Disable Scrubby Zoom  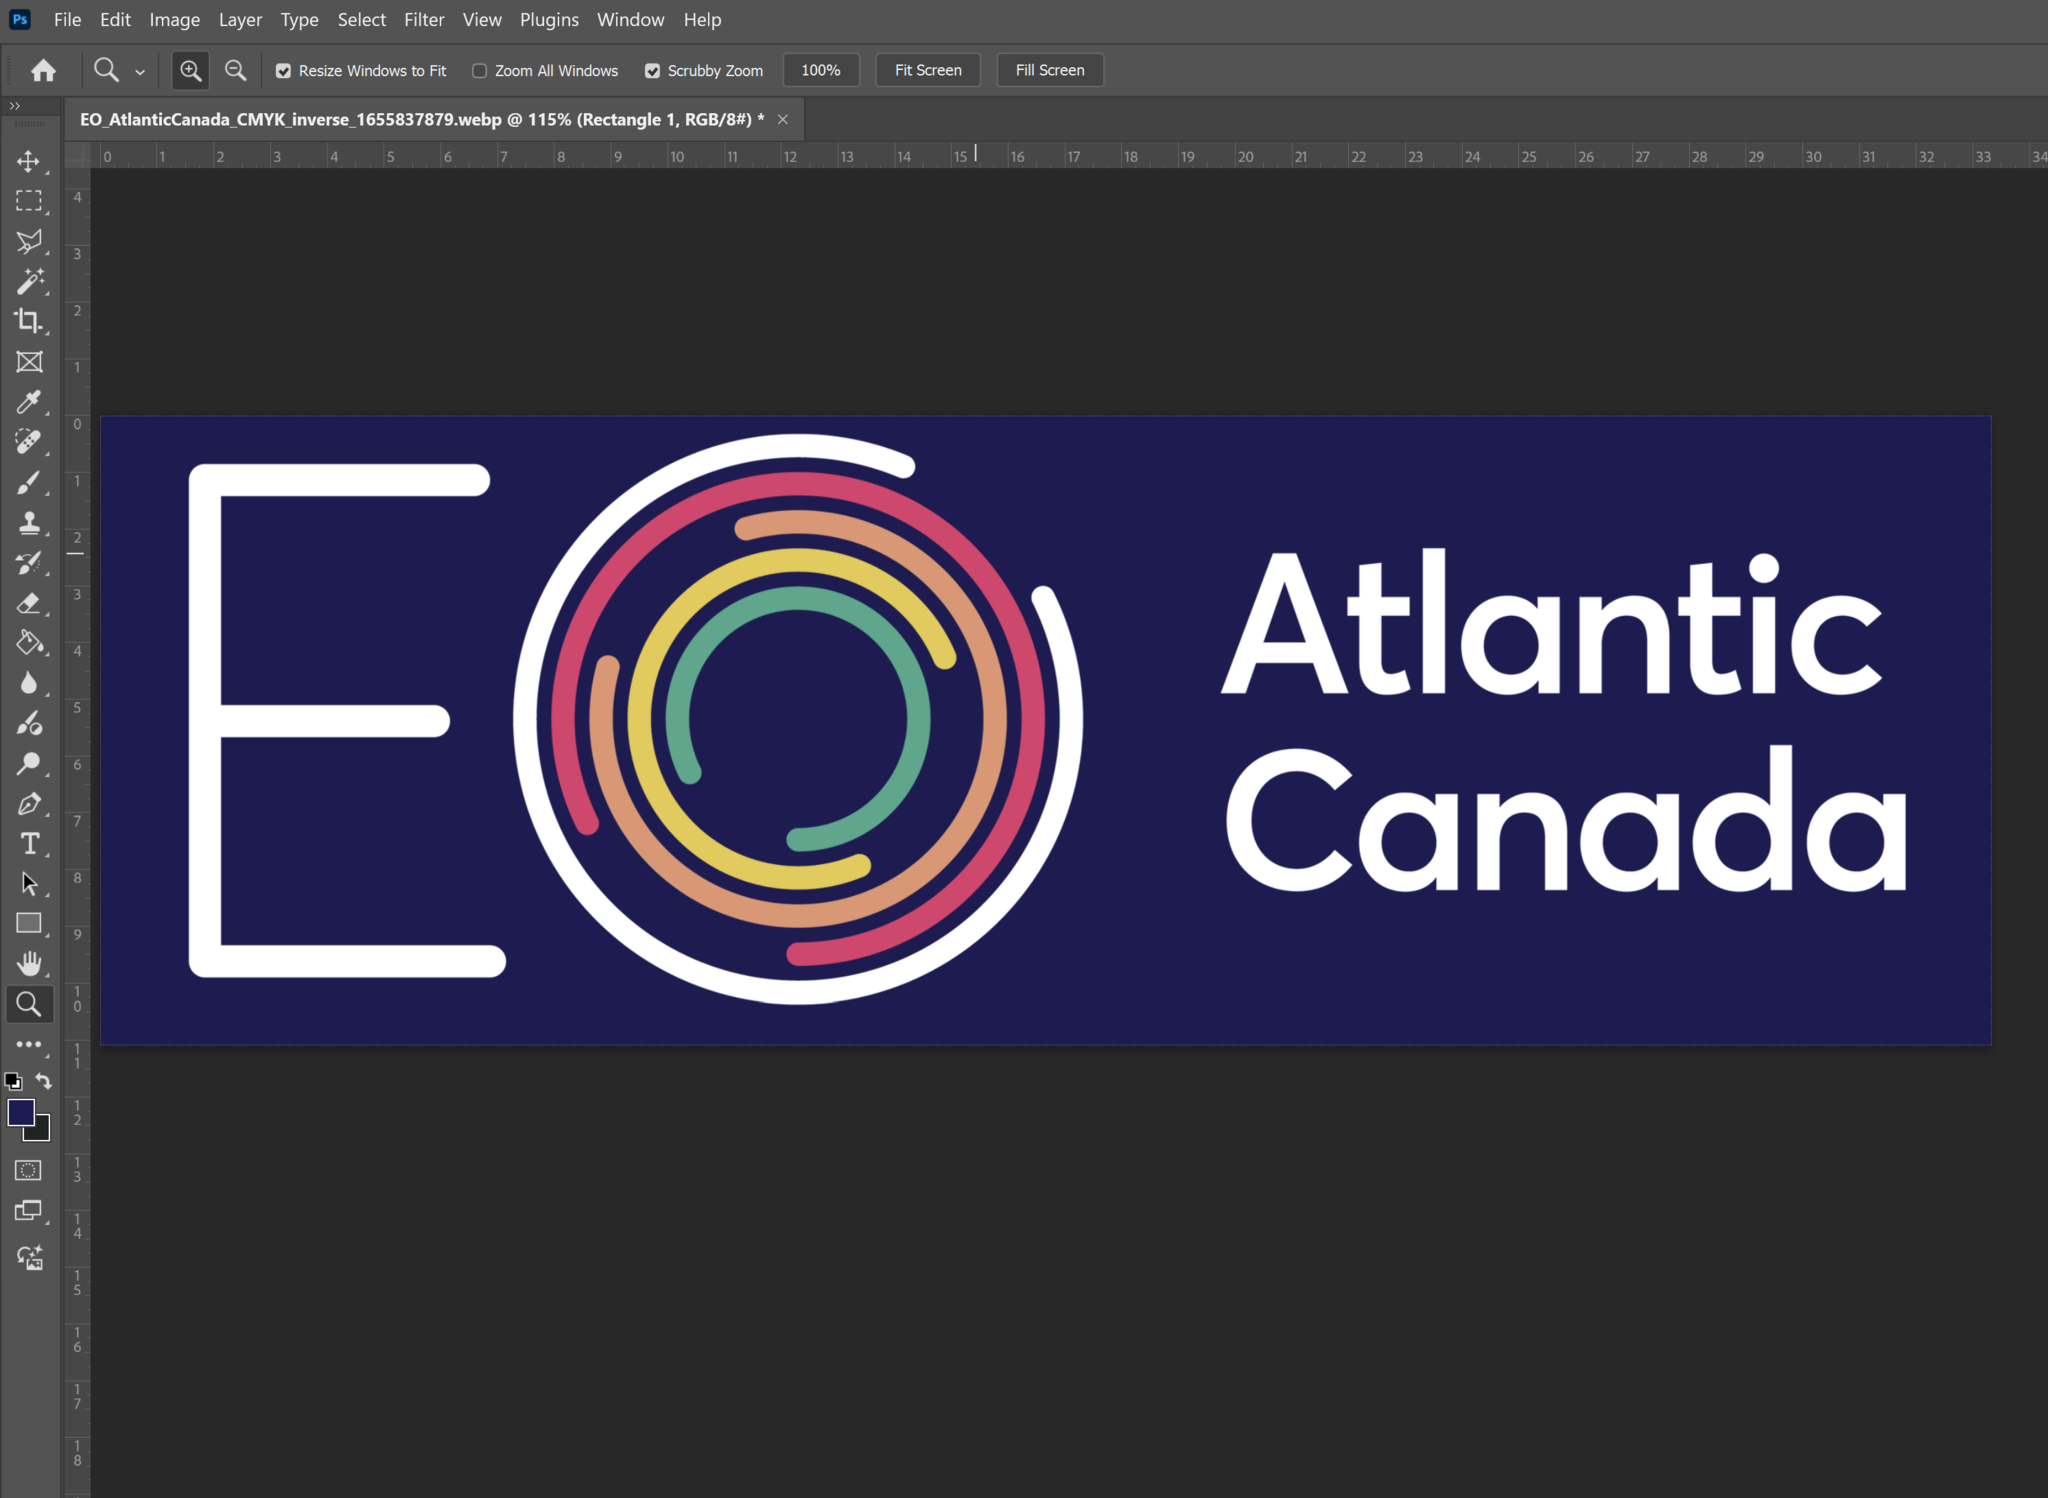[653, 70]
